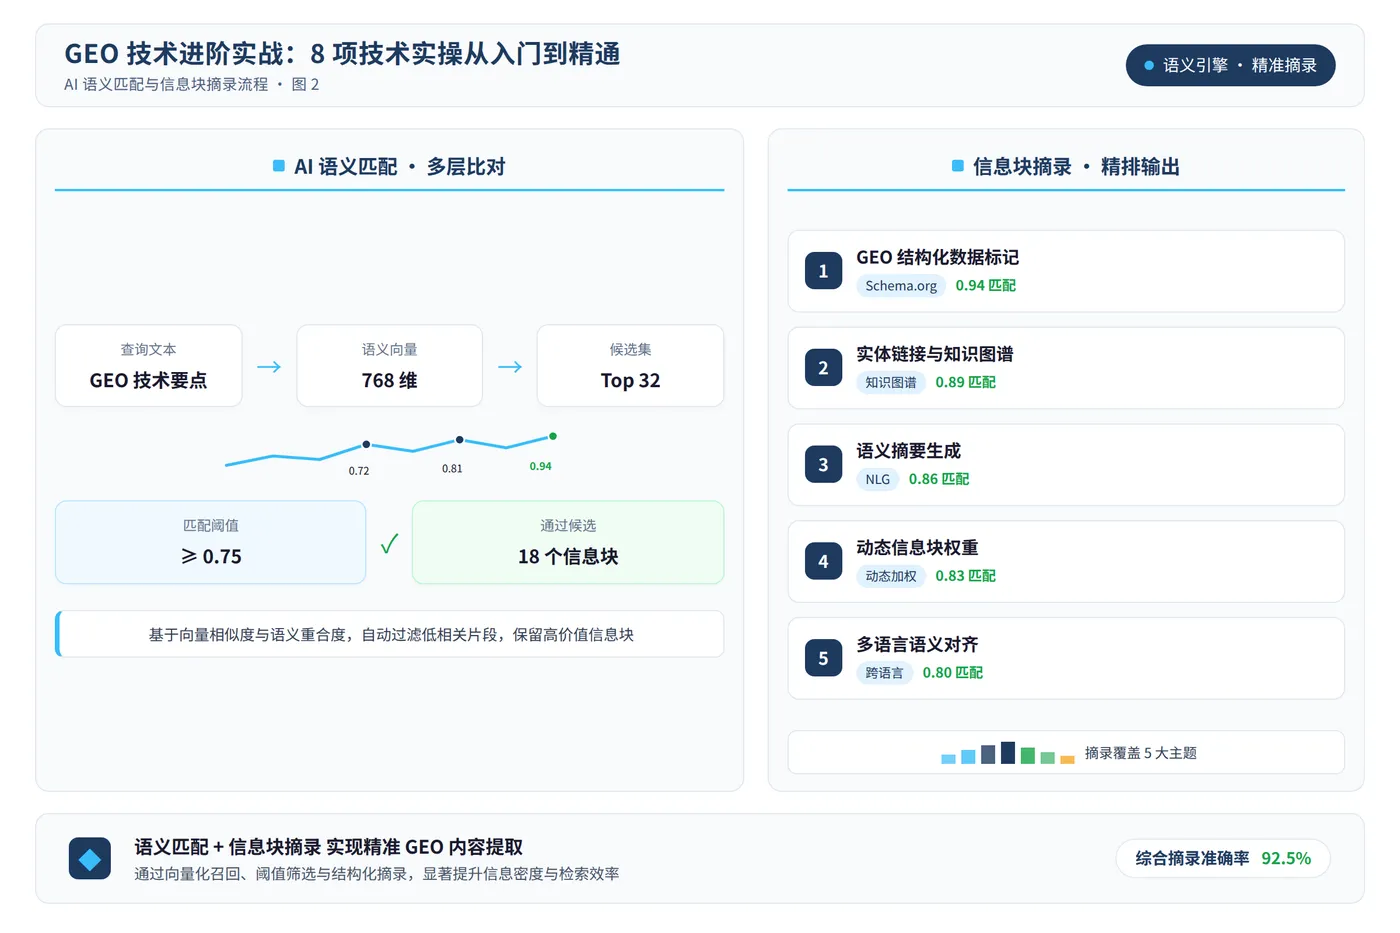This screenshot has width=1400, height=933.
Task: Click the 匹配阈值 ≥ 0.75 box
Action: (x=211, y=542)
